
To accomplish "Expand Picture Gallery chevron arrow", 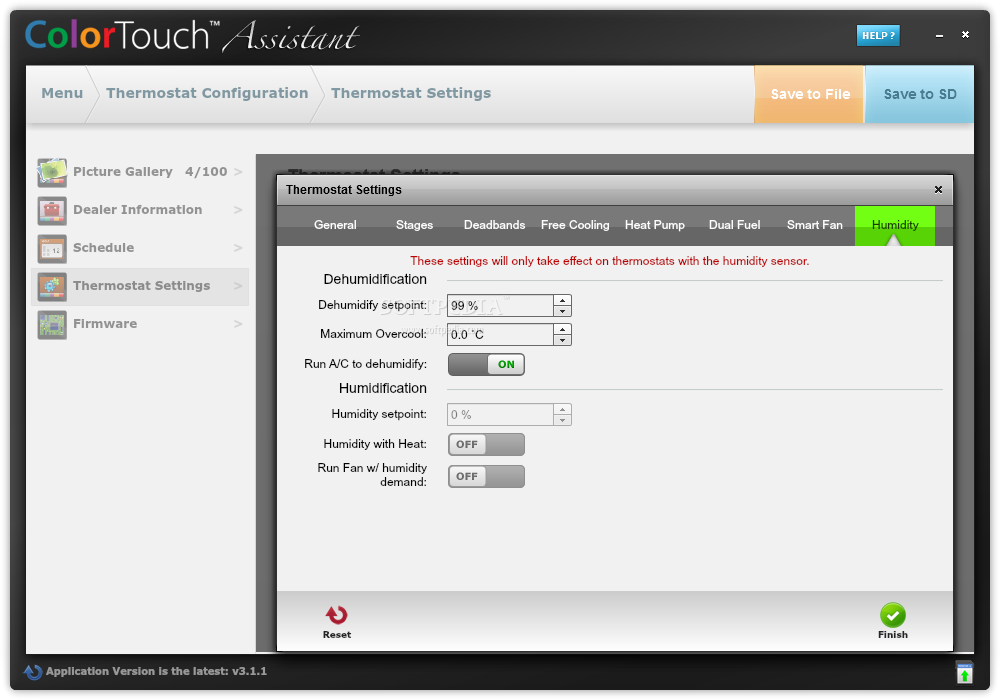I will click(x=238, y=171).
